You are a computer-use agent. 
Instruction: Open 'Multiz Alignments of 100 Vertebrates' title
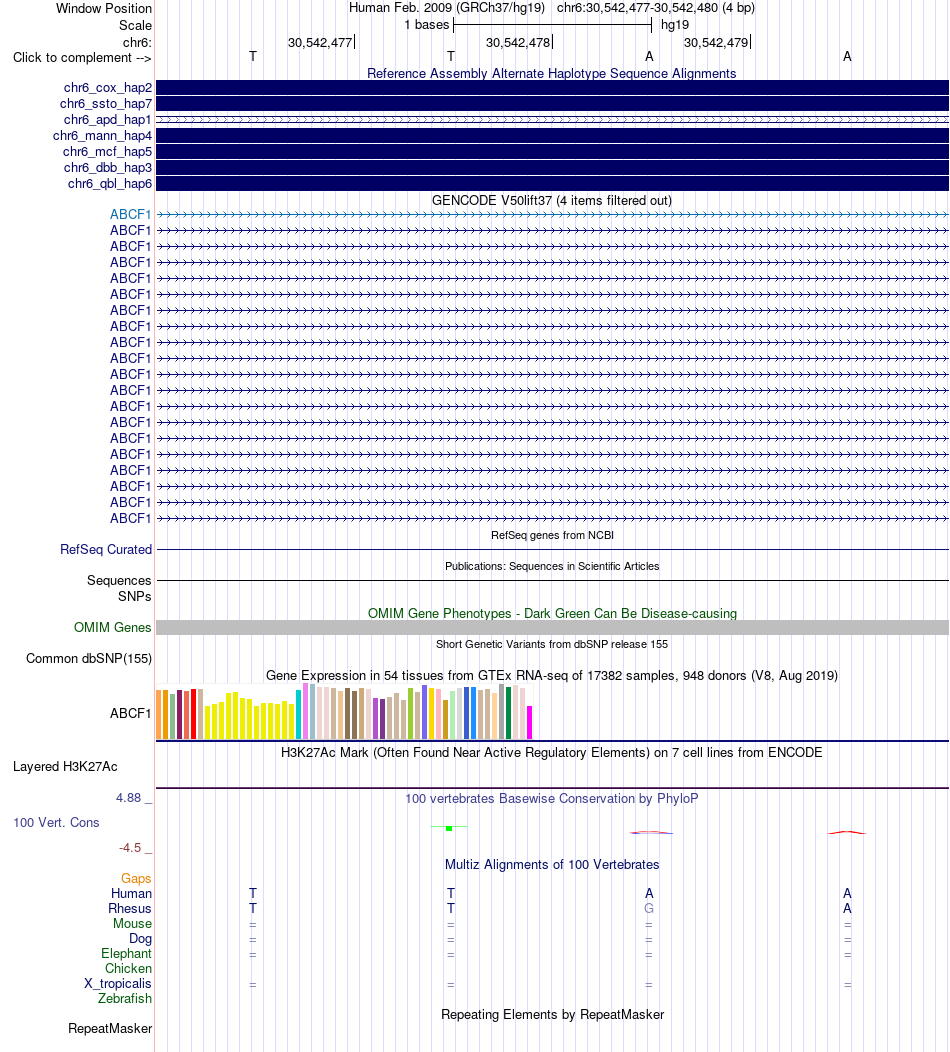(552, 865)
